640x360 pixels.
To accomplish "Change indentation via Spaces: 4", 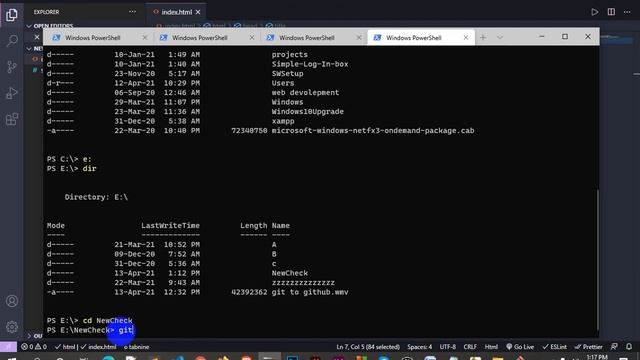I will (419, 347).
